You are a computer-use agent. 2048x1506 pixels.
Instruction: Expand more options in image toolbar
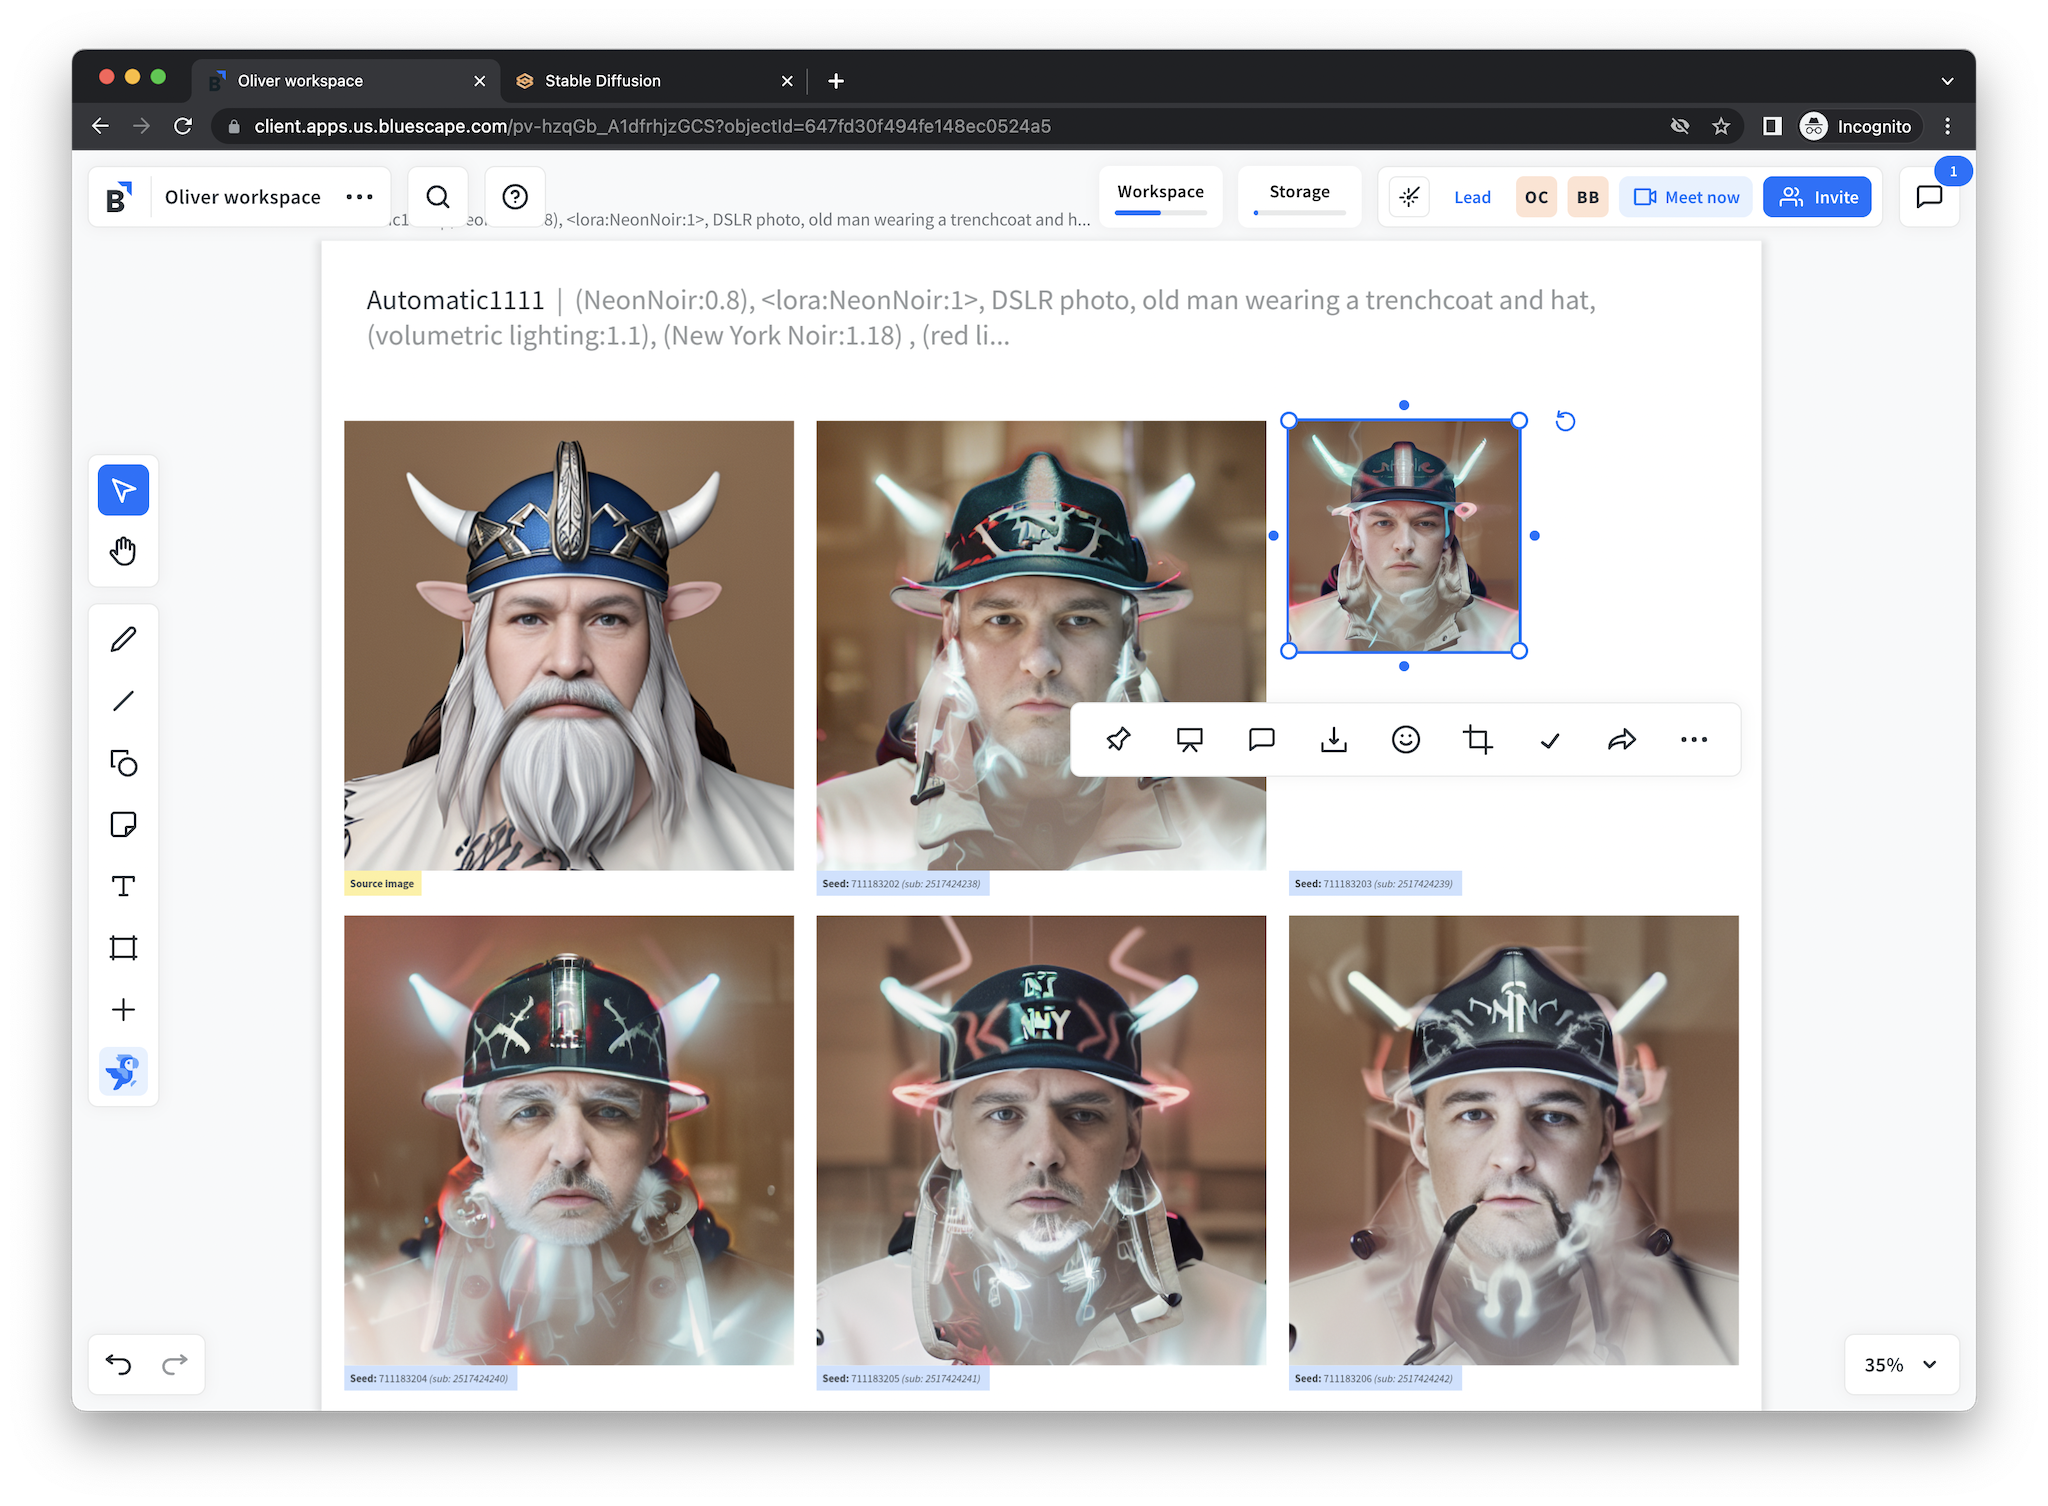1693,740
